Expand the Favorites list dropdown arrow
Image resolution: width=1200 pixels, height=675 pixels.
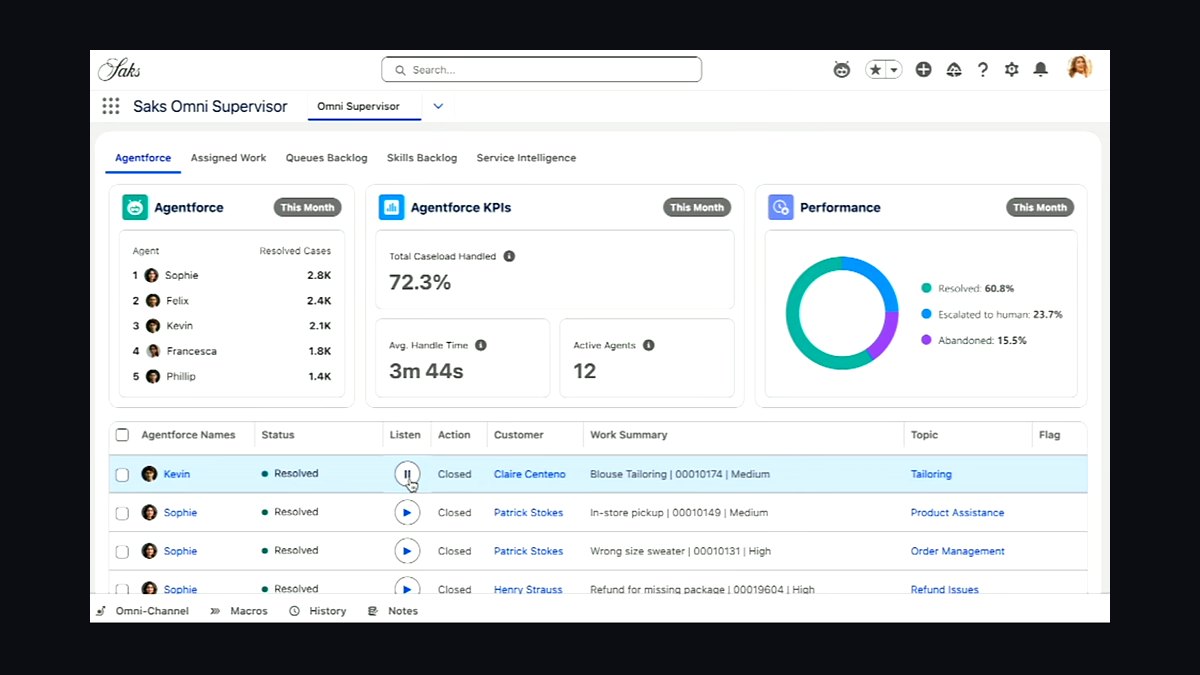(x=894, y=70)
